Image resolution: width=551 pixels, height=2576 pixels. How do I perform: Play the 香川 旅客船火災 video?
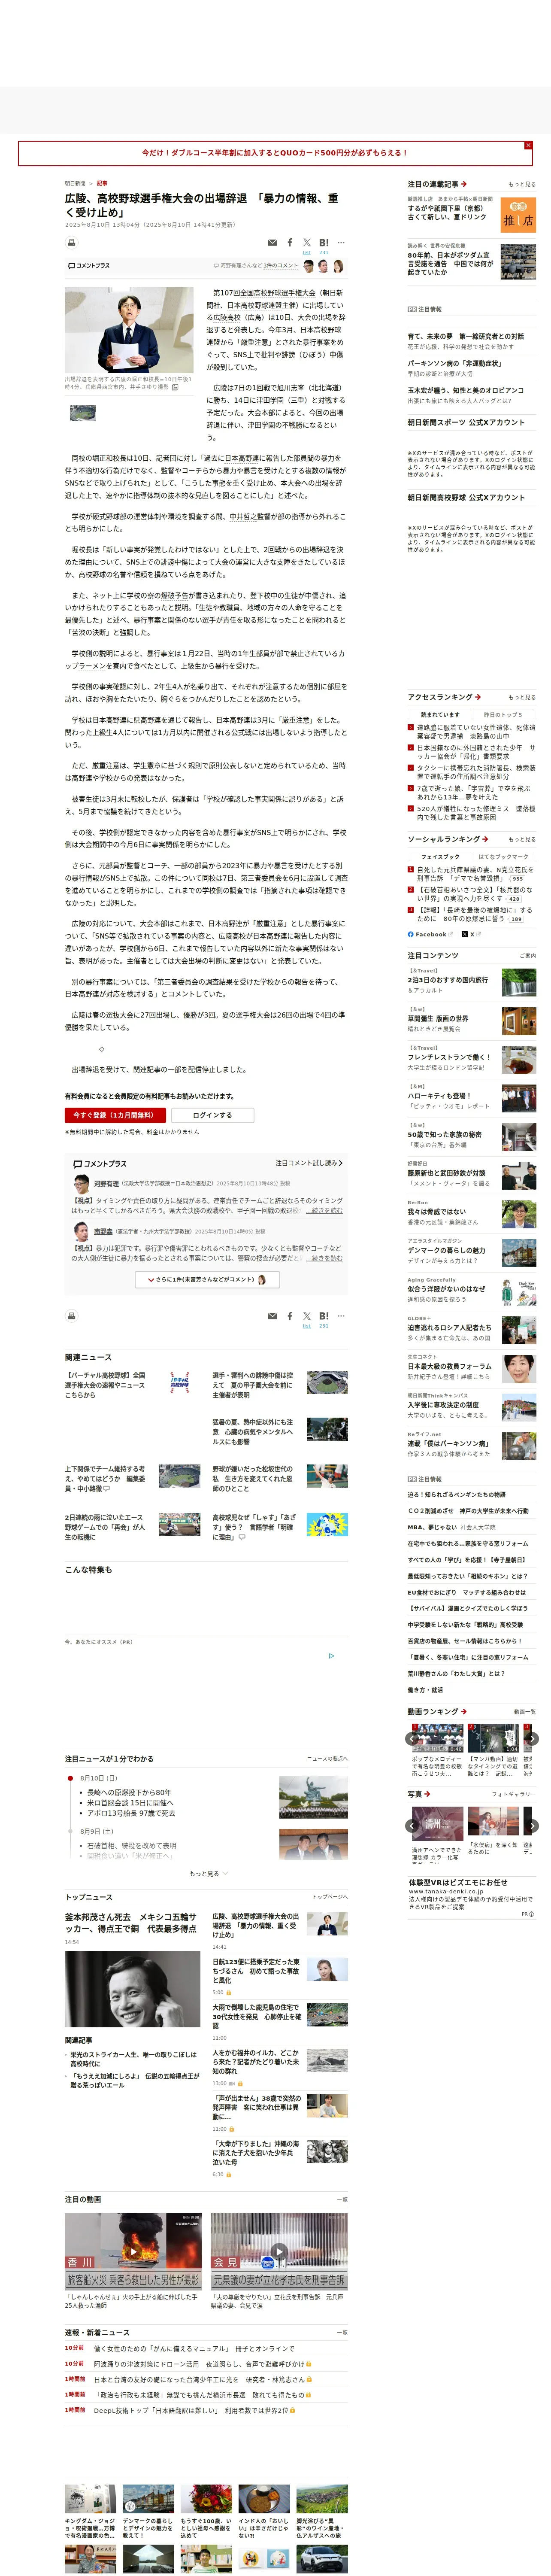pyautogui.click(x=133, y=2252)
